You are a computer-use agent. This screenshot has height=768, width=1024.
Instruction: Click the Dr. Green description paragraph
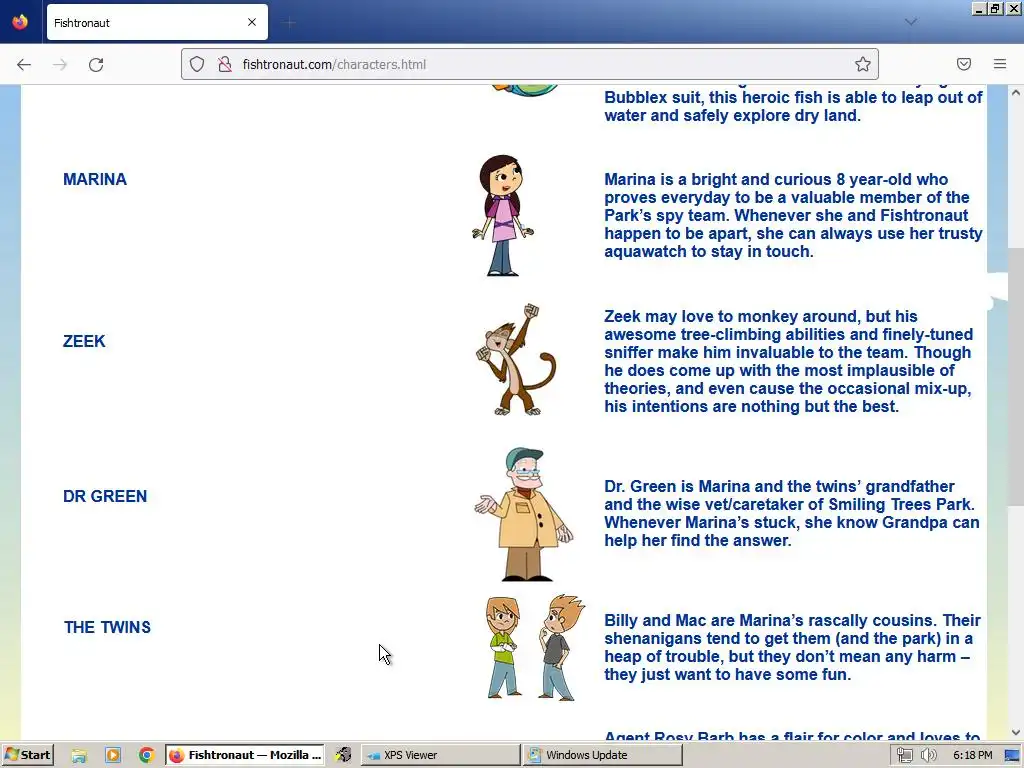click(x=792, y=513)
